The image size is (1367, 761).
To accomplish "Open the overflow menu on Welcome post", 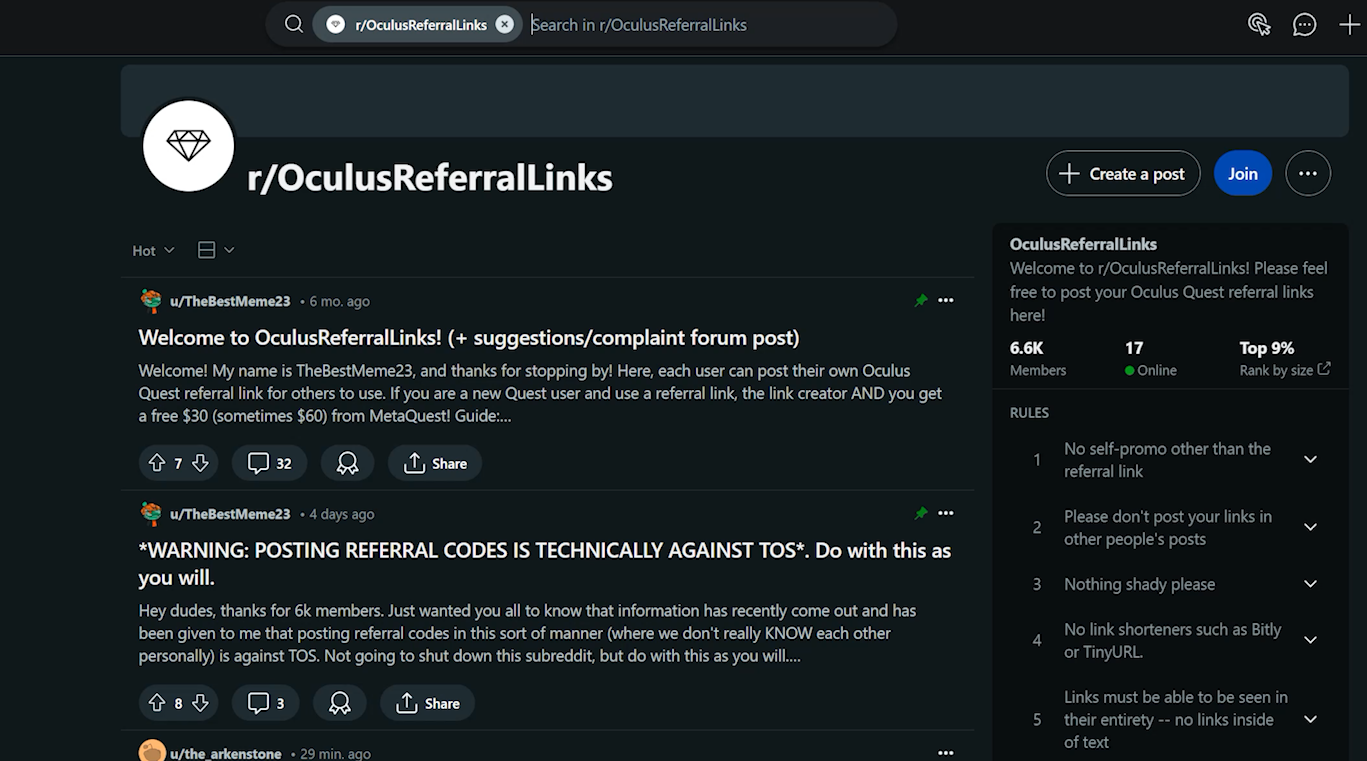I will tap(946, 301).
